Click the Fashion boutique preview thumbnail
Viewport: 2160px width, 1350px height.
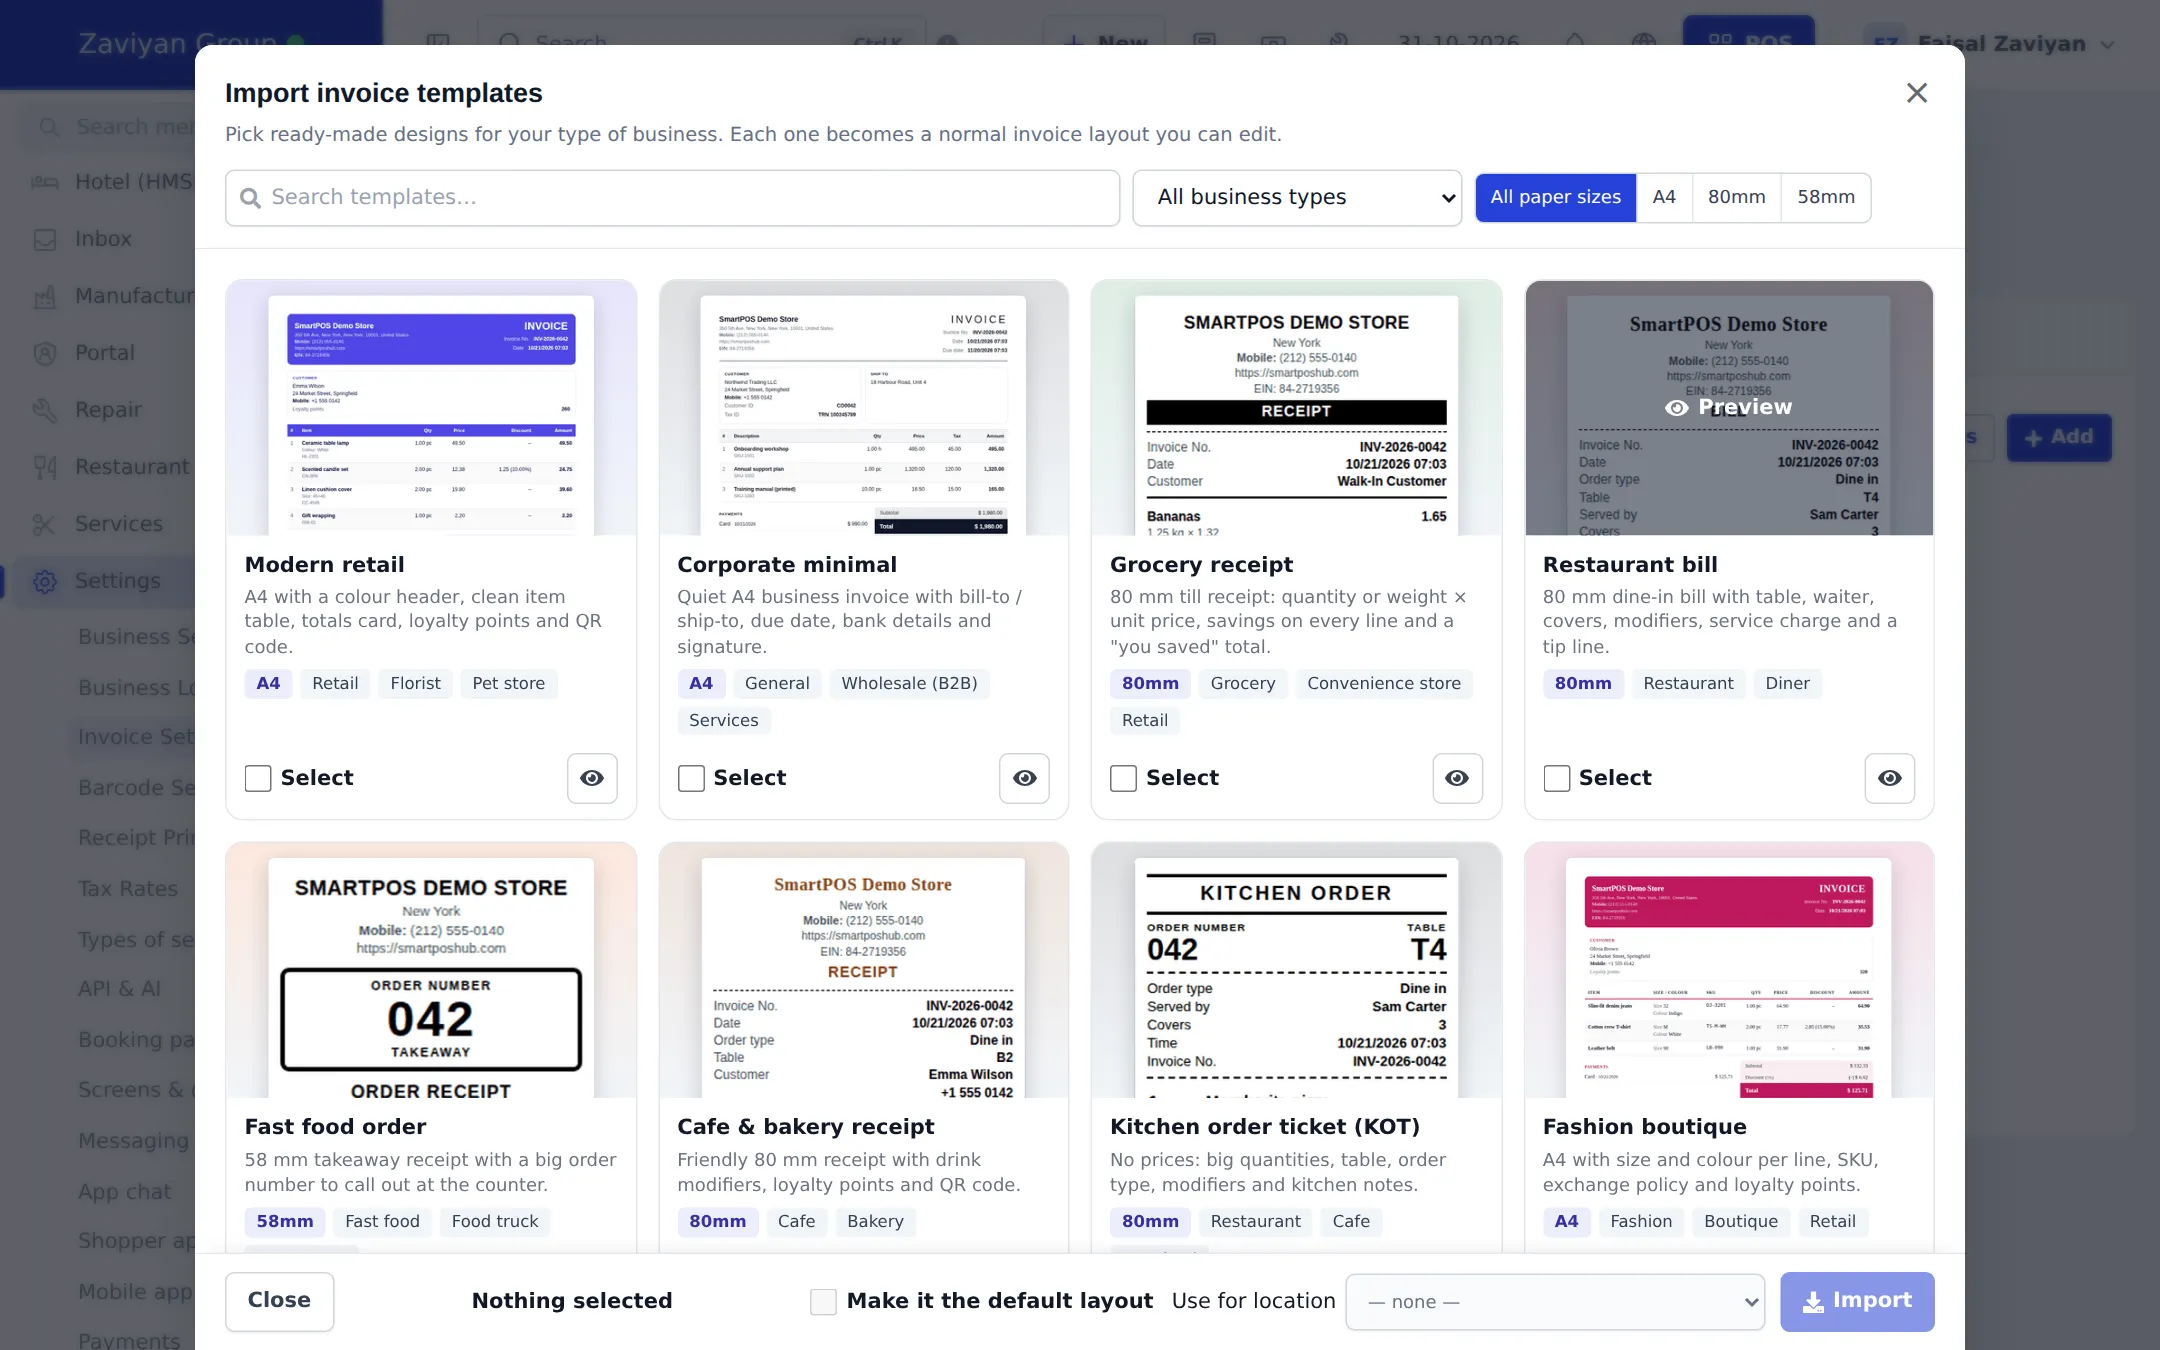tap(1729, 970)
